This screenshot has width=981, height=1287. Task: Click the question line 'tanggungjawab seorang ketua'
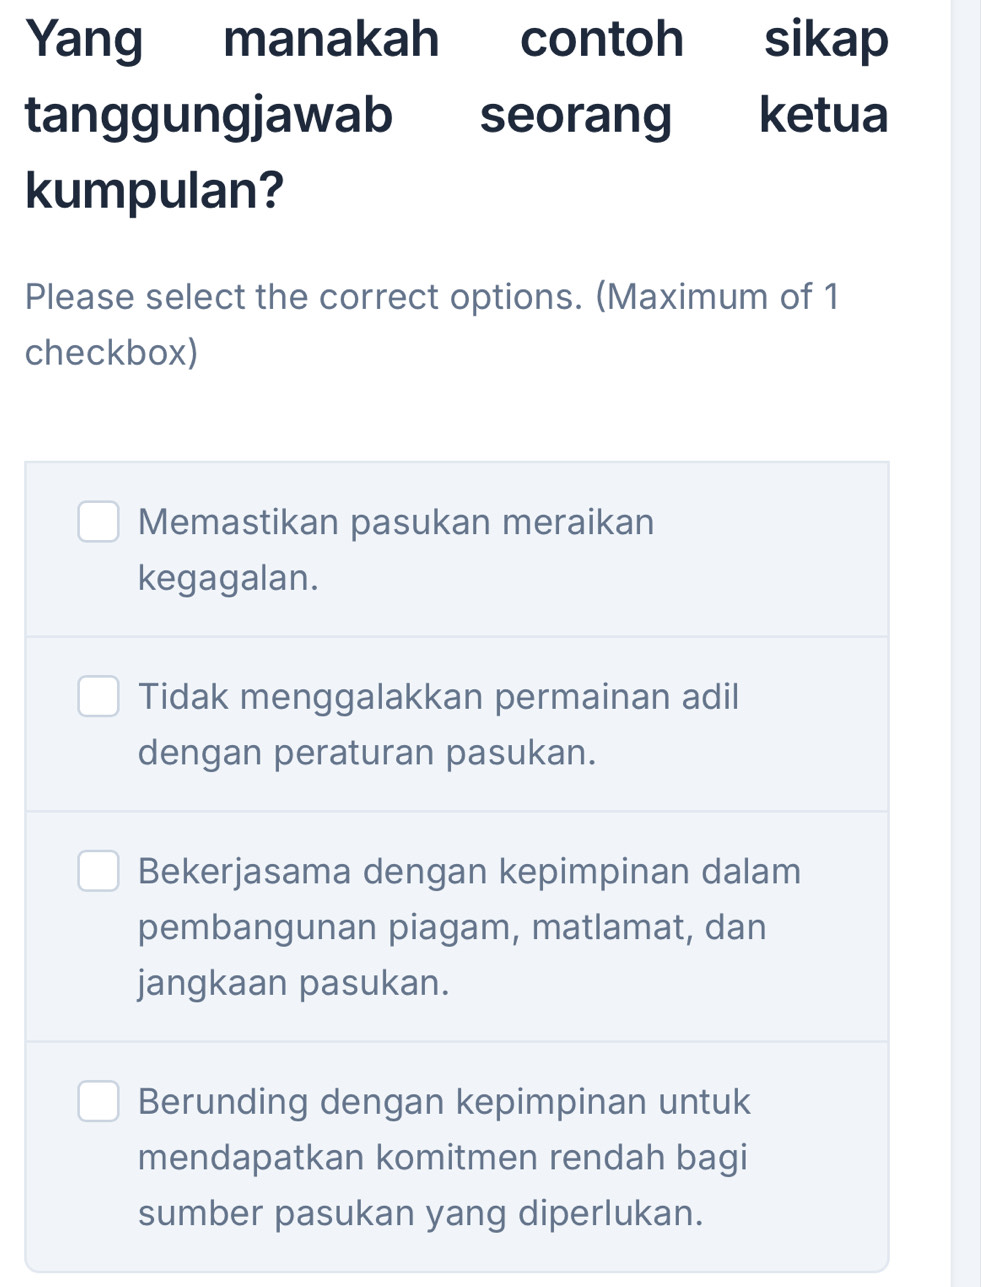tap(457, 115)
